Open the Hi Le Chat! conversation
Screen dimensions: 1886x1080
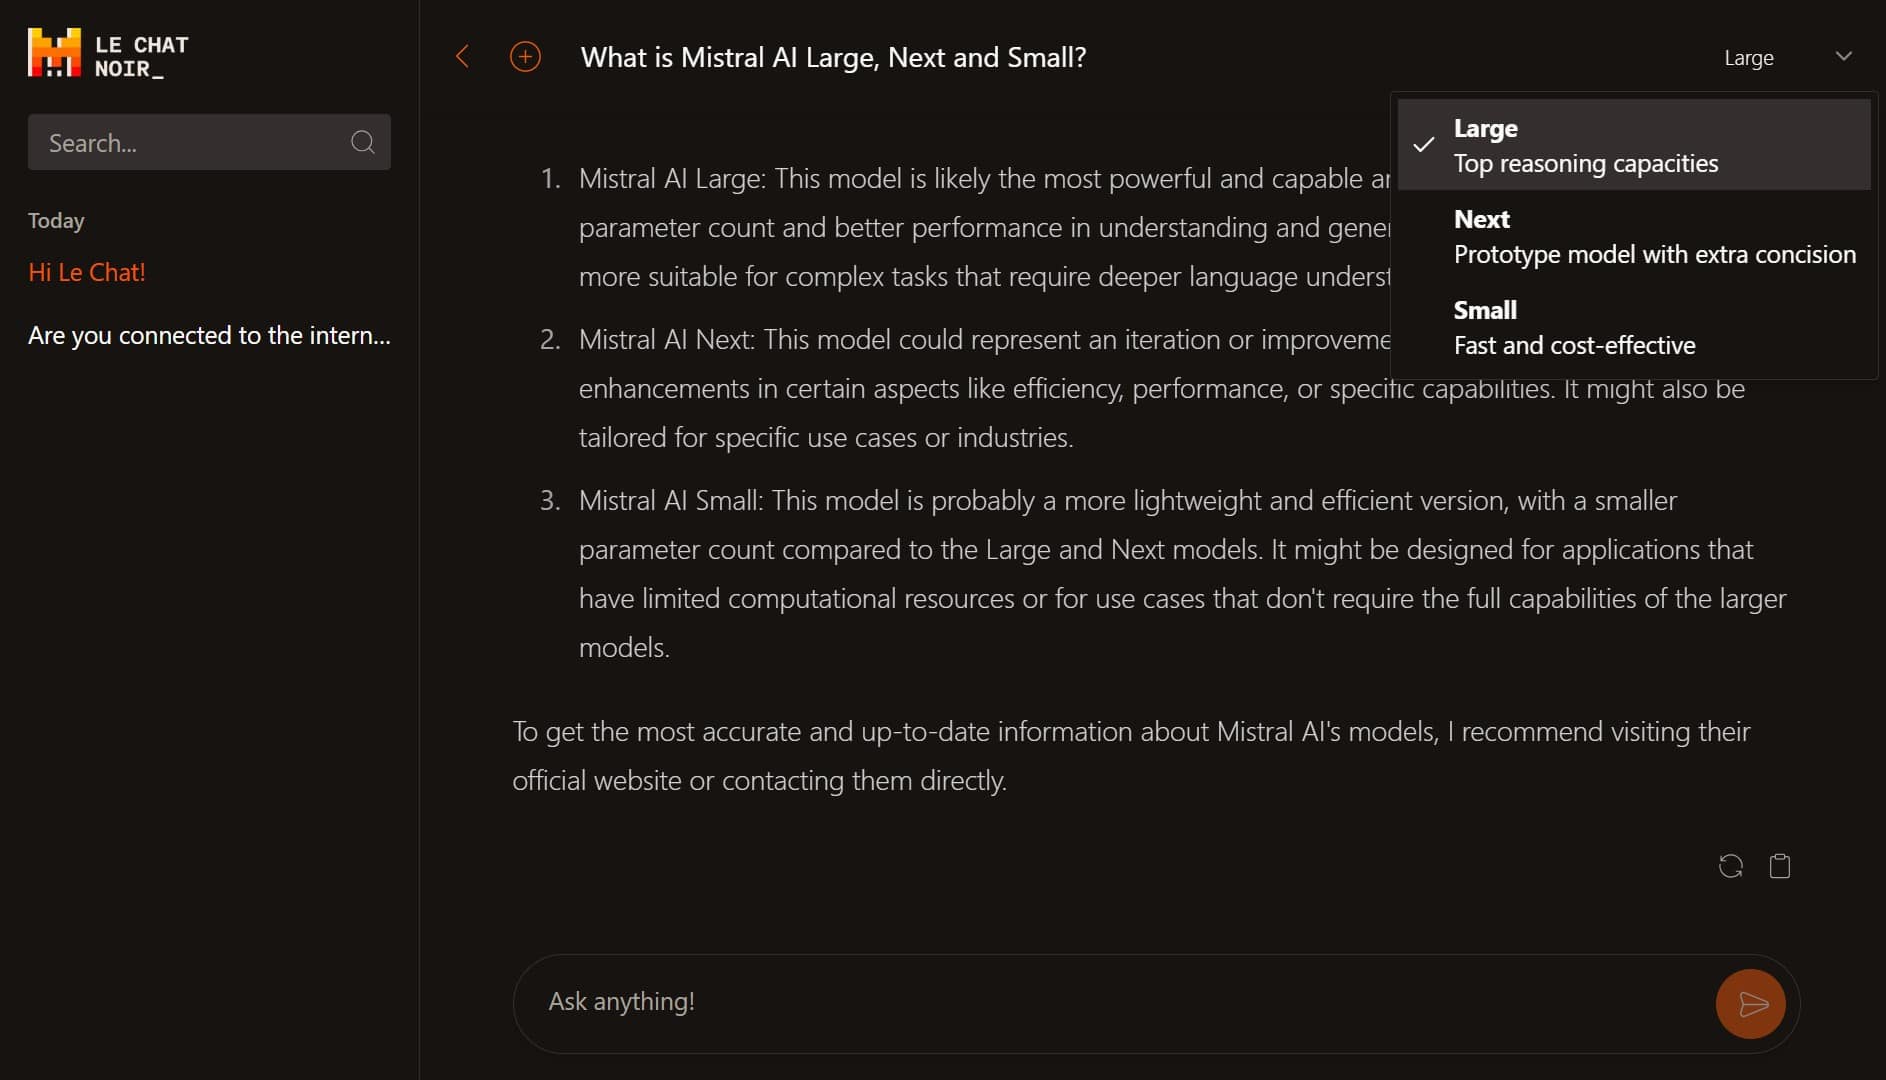87,272
